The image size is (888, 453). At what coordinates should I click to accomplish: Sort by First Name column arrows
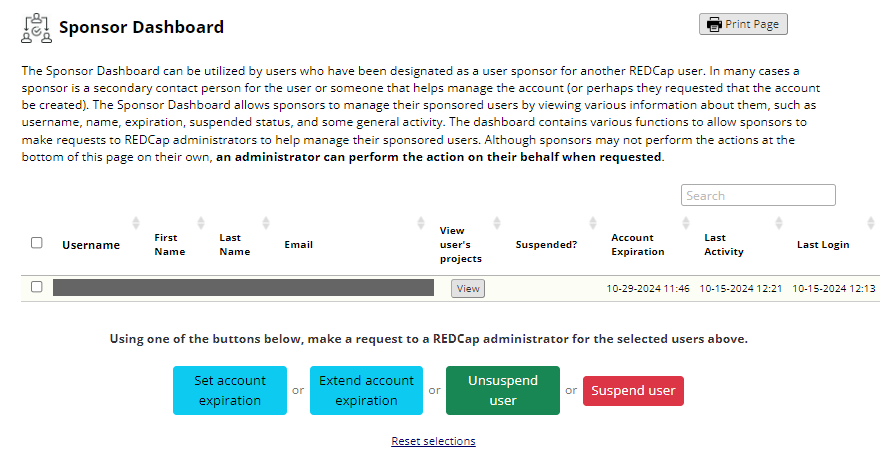201,222
